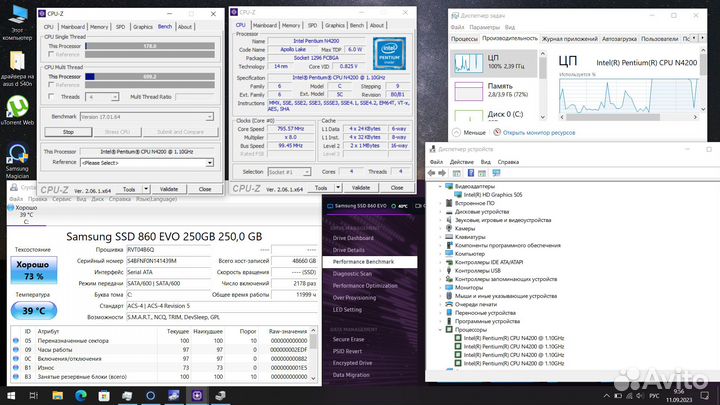Expand the Контроллеры USB node
Image resolution: width=720 pixels, height=405 pixels.
tap(440, 270)
